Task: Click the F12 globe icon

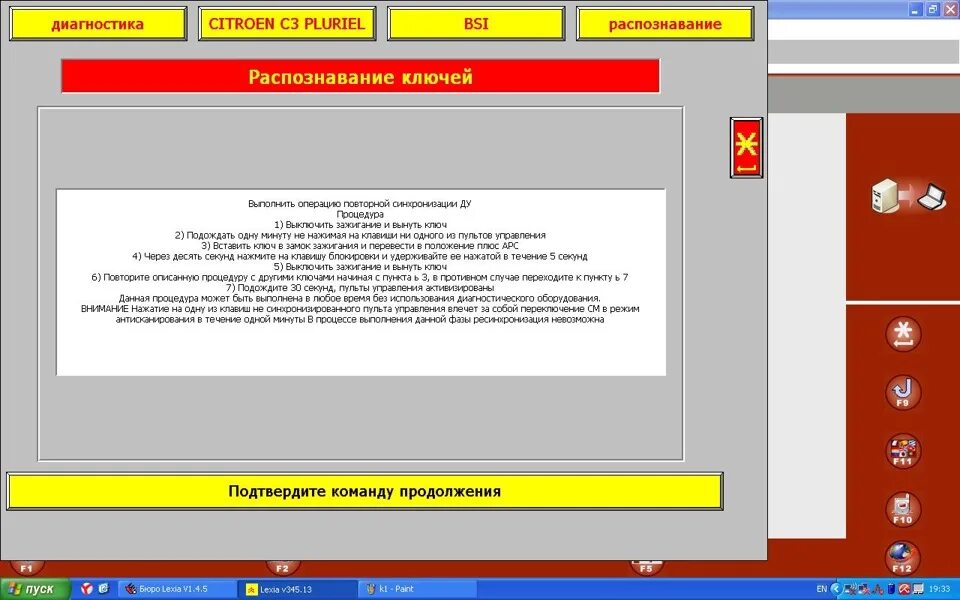Action: [903, 558]
